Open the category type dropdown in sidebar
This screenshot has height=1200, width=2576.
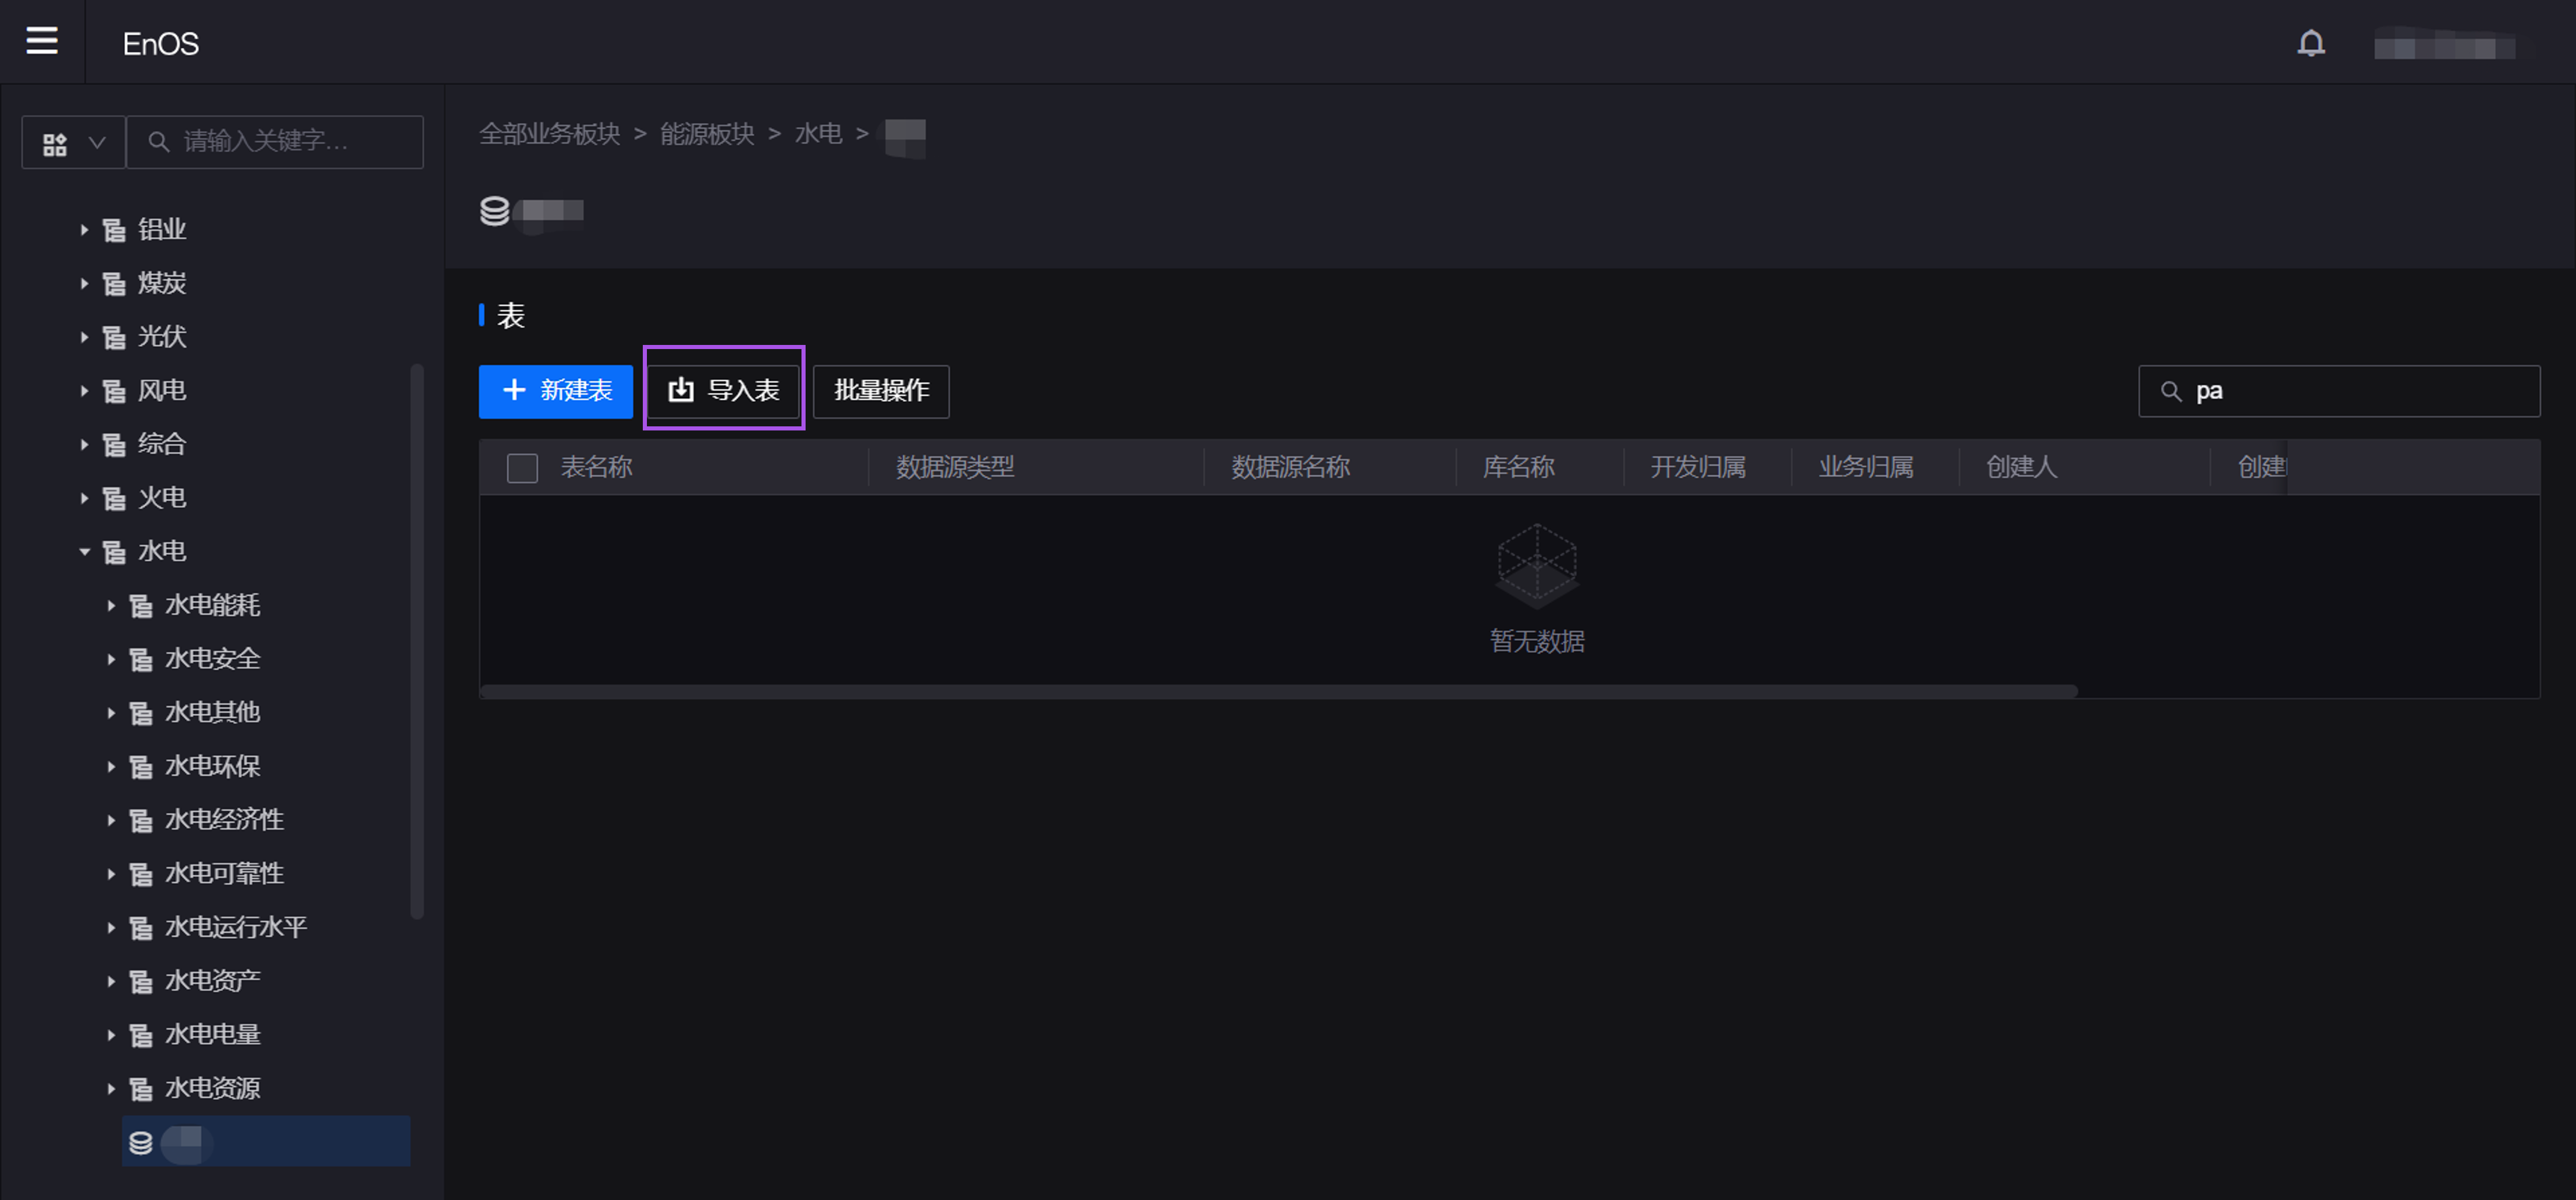tap(74, 143)
